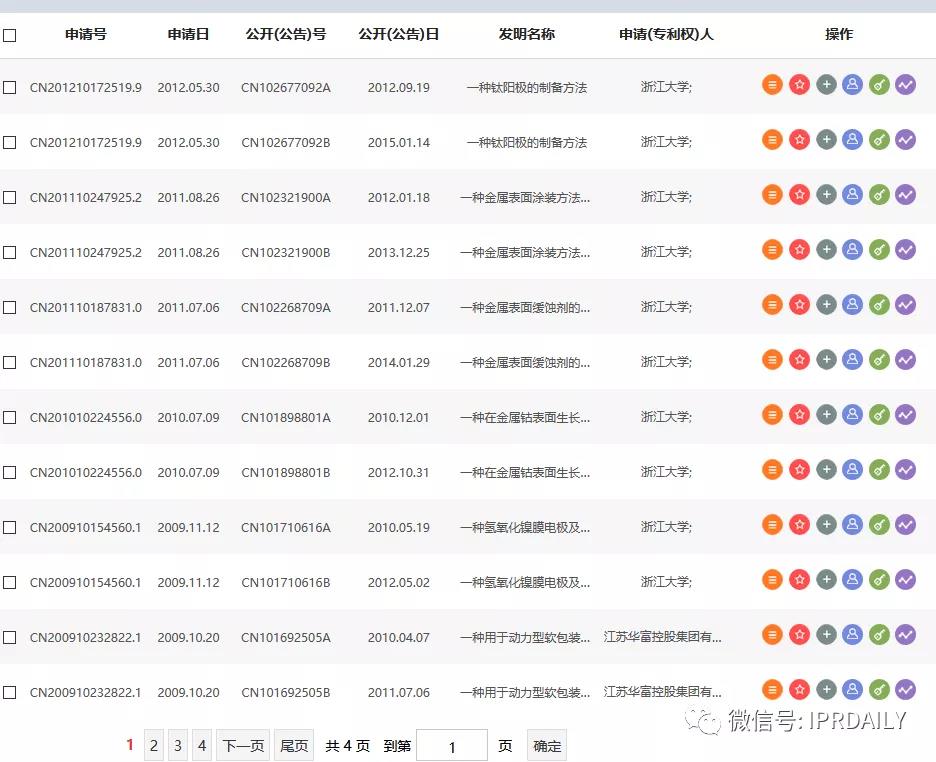Viewport: 936px width, 762px height.
Task: Select checkbox for publication CN102321900A
Action: click(10, 198)
